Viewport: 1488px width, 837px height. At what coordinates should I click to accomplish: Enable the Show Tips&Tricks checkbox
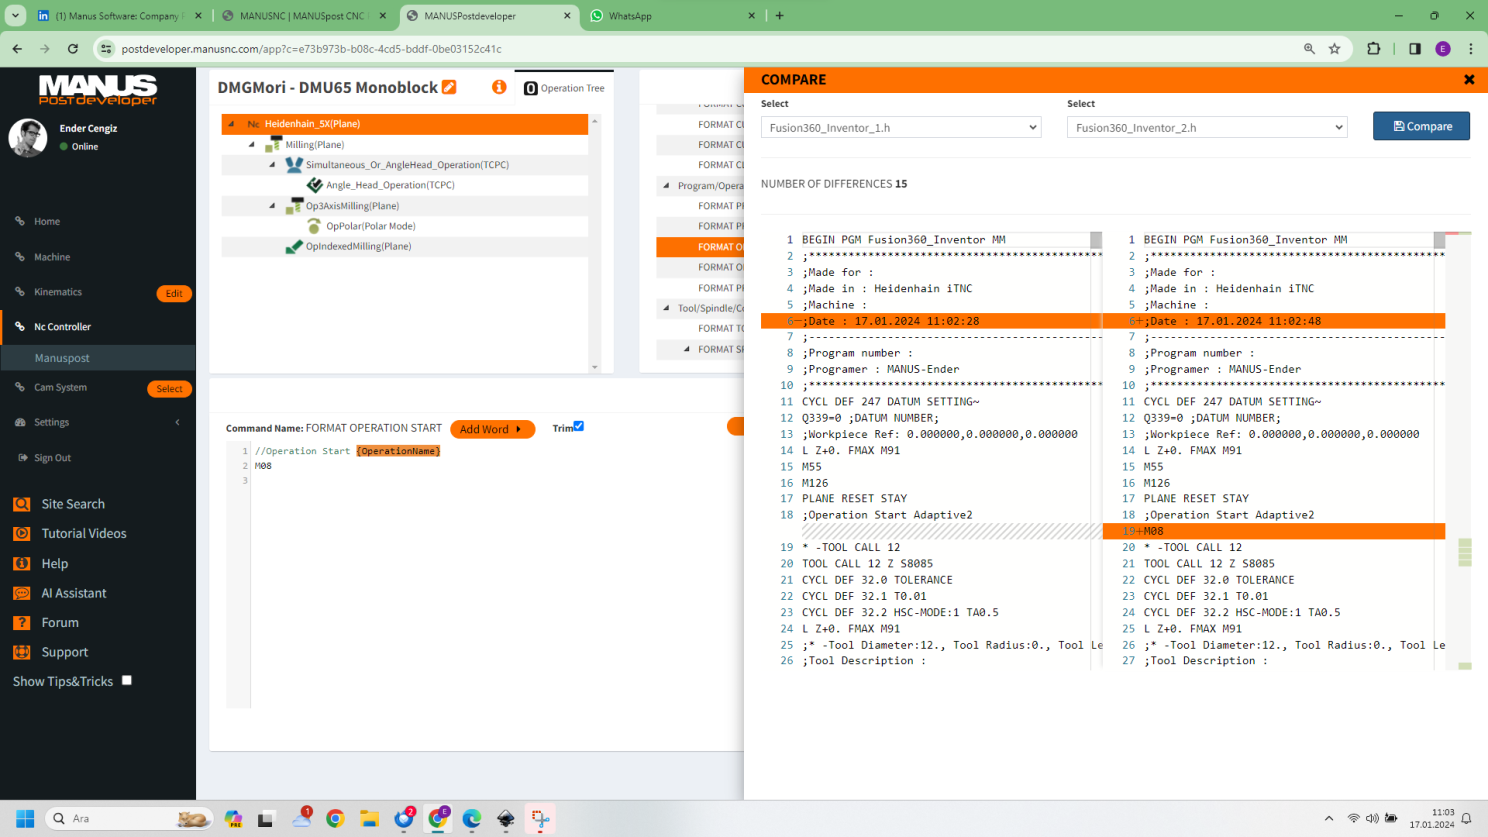[x=127, y=681]
